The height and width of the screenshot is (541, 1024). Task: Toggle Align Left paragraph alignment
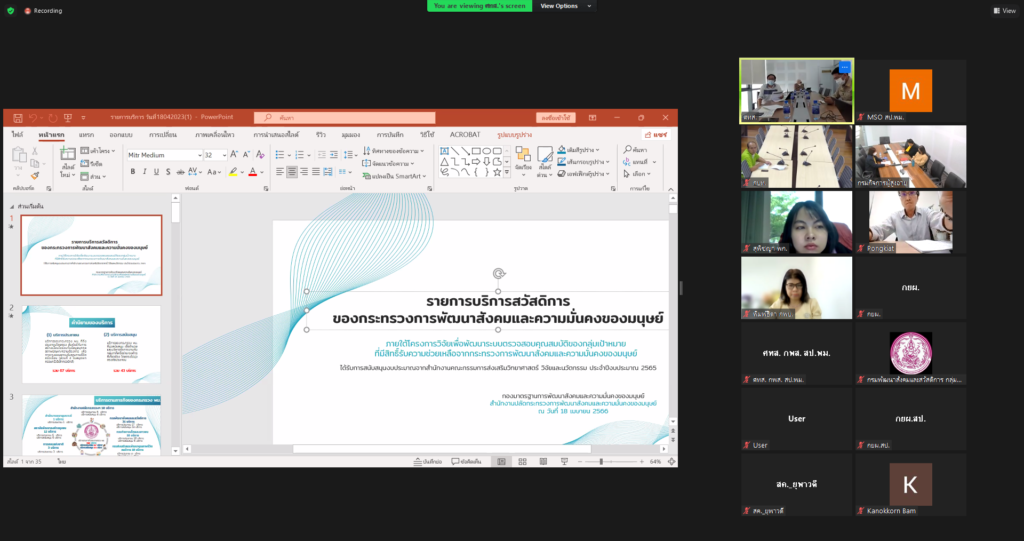pyautogui.click(x=280, y=172)
